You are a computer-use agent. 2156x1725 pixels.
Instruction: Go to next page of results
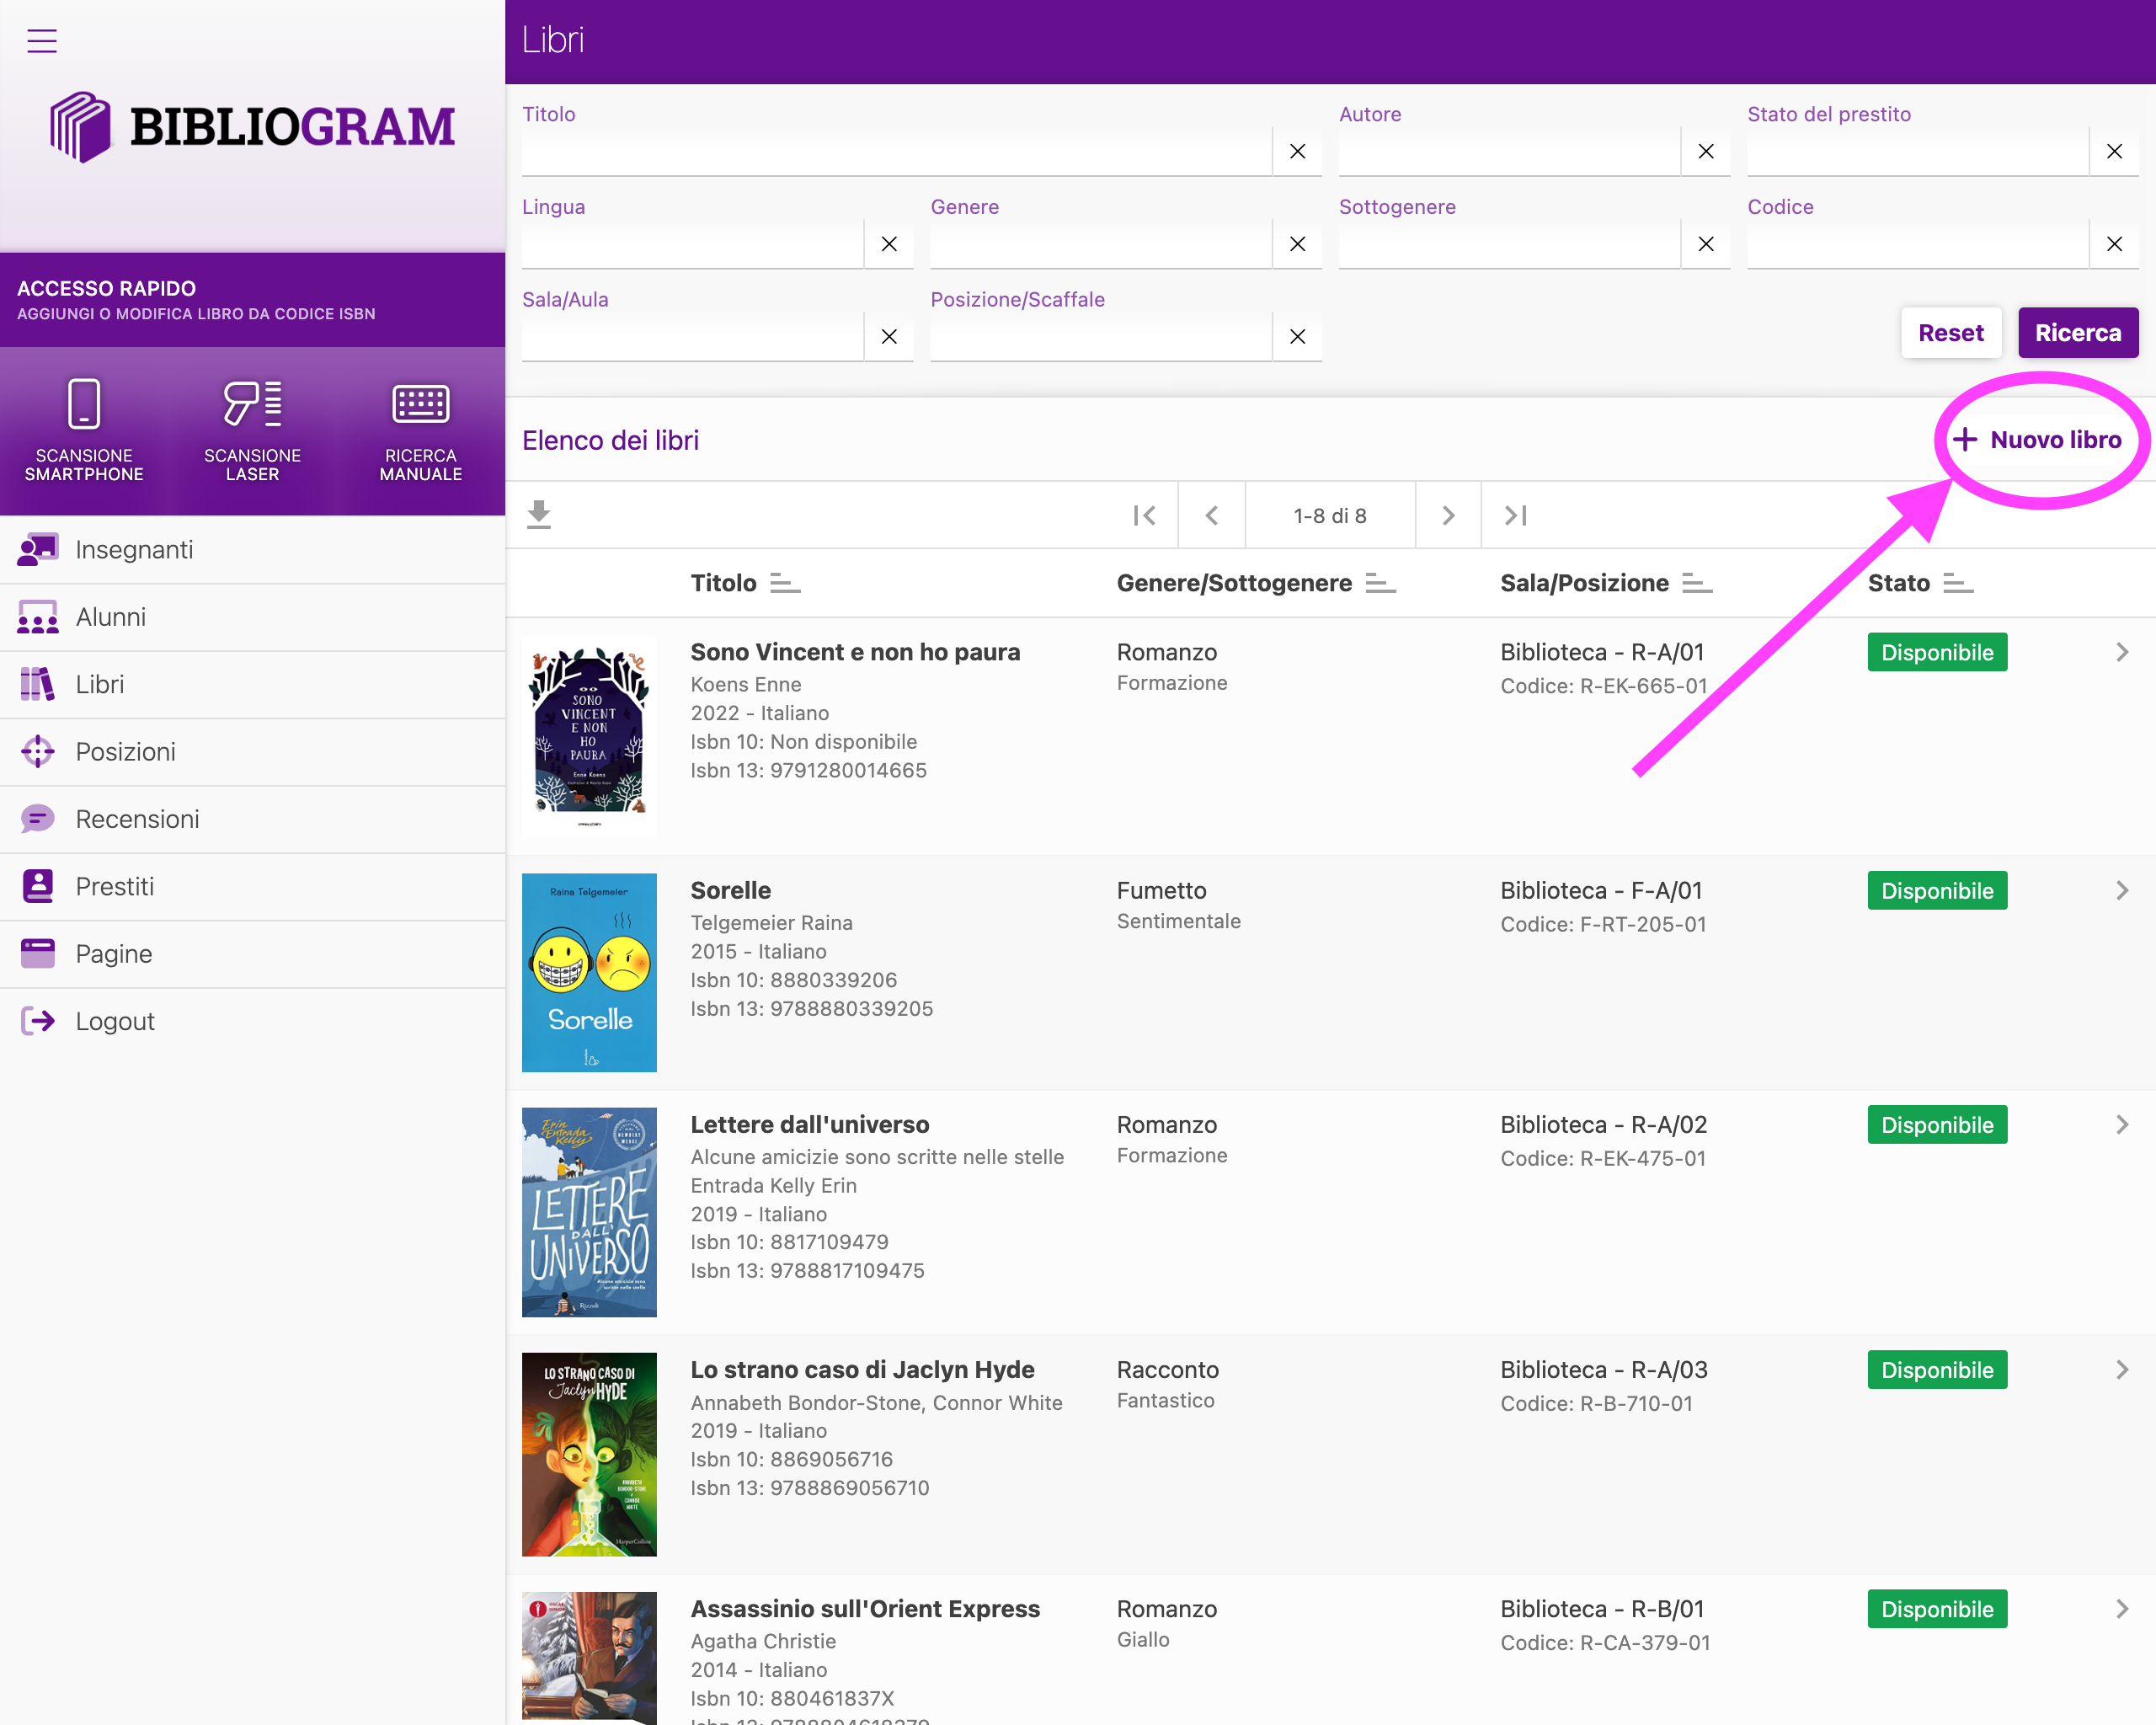(1448, 515)
